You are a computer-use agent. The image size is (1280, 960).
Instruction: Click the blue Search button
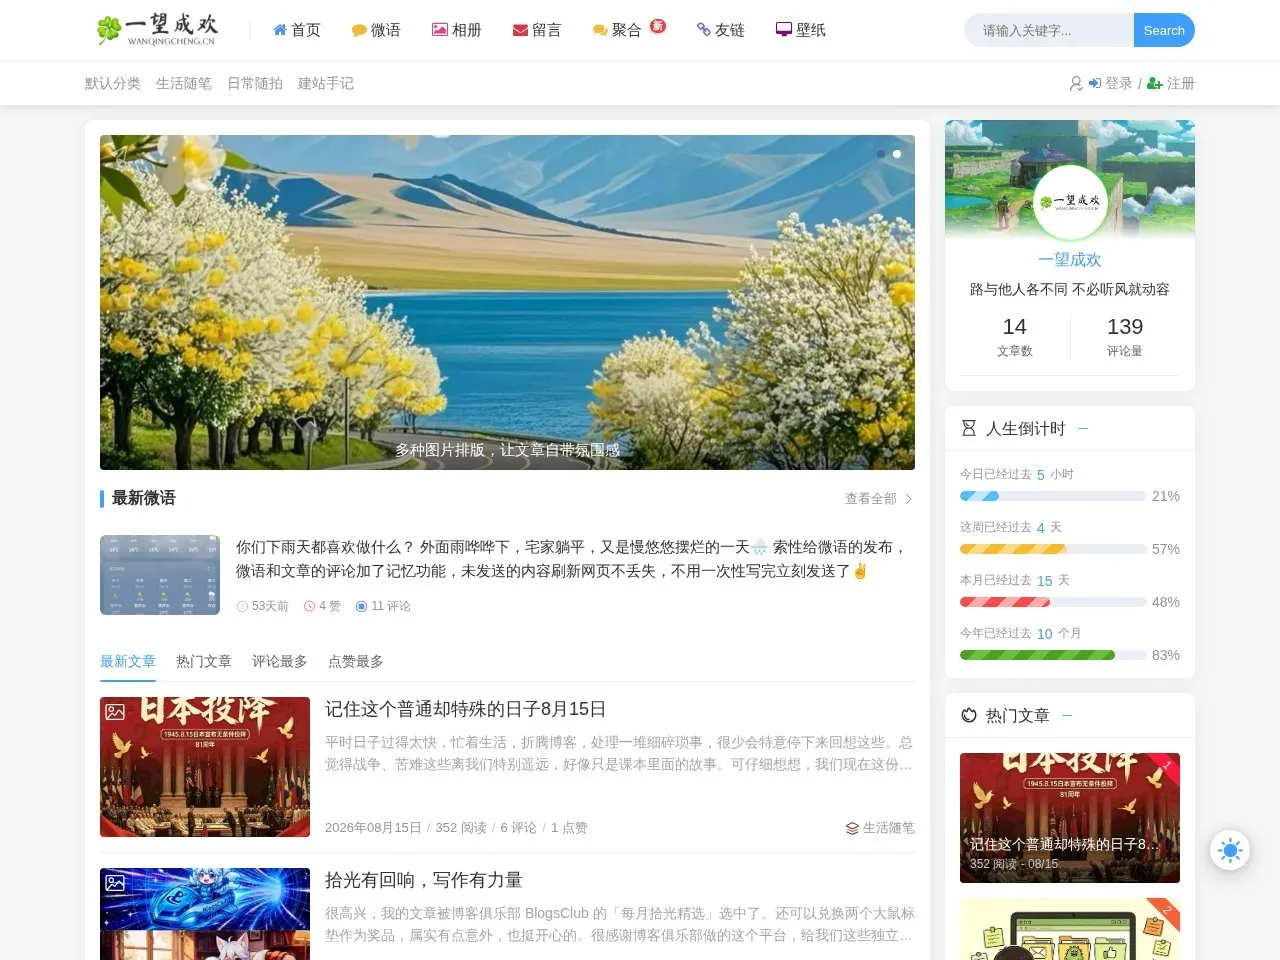1164,30
